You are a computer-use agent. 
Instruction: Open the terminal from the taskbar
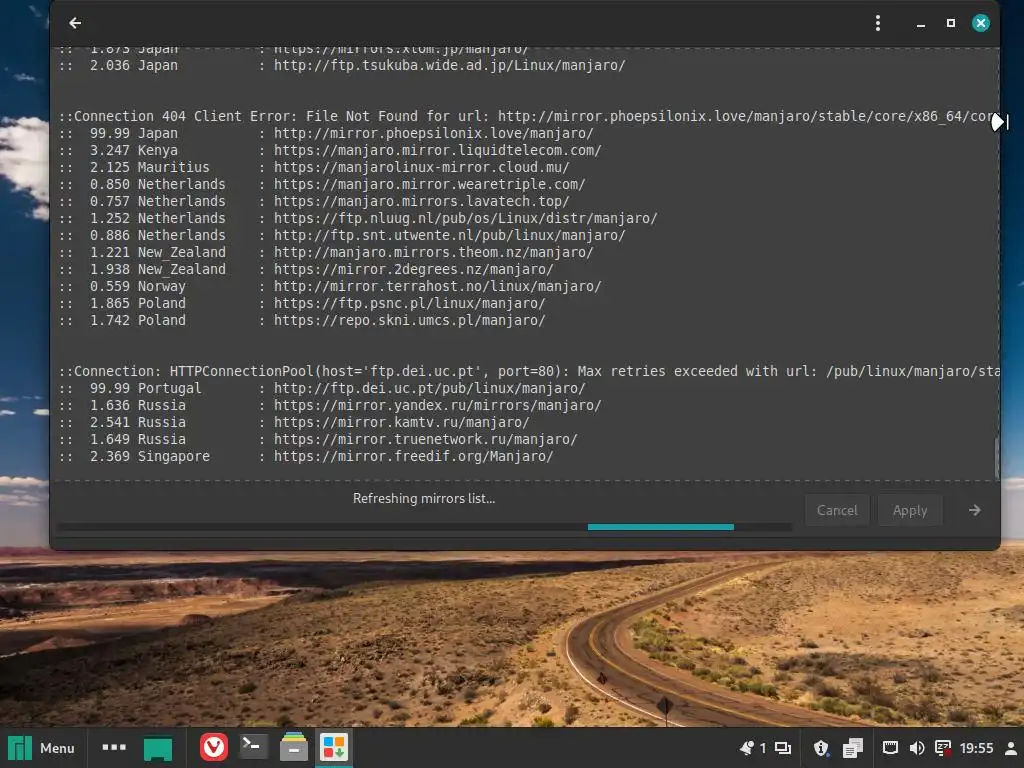(253, 746)
